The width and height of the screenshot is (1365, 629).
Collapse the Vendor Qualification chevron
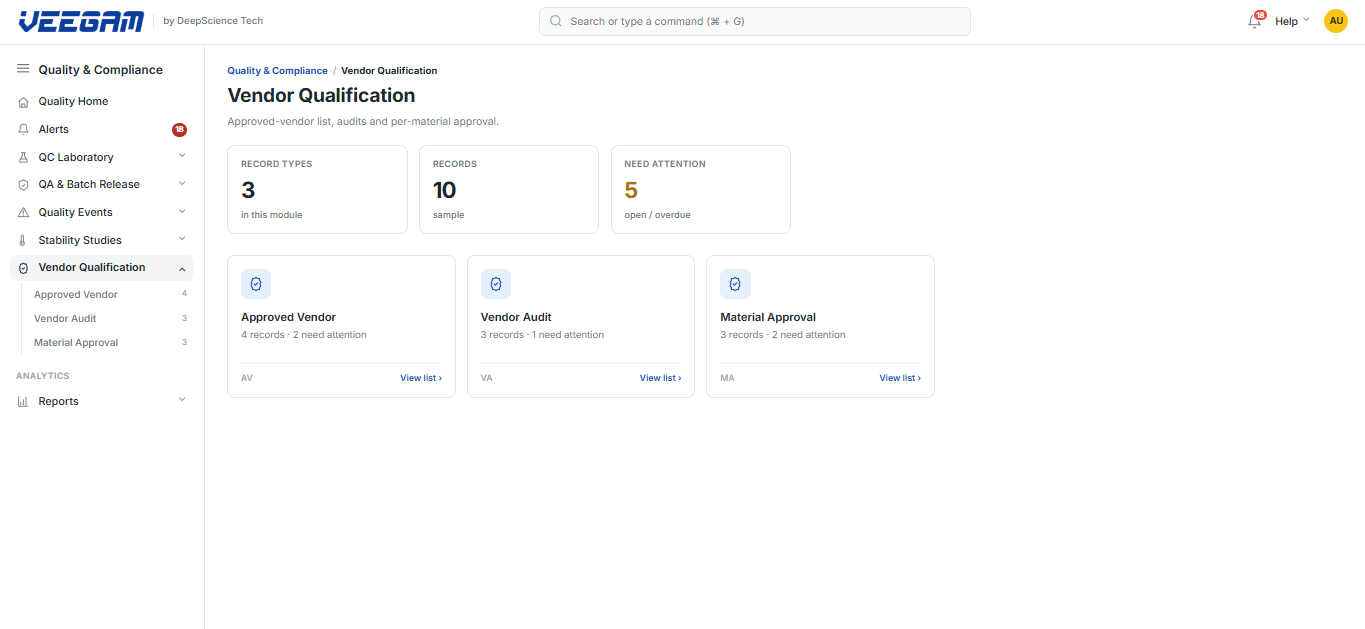(x=182, y=268)
